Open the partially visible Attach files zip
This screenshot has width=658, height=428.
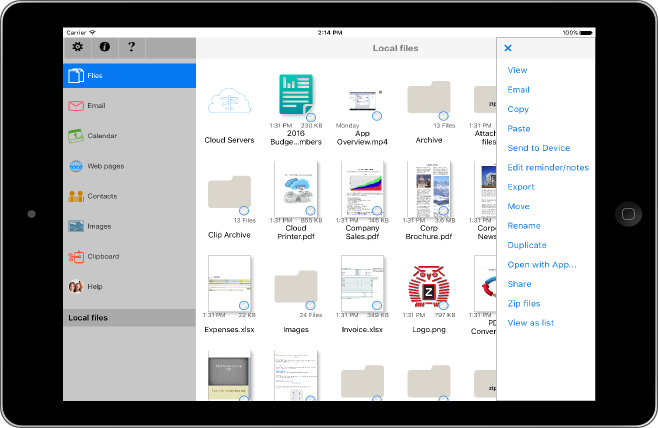485,100
